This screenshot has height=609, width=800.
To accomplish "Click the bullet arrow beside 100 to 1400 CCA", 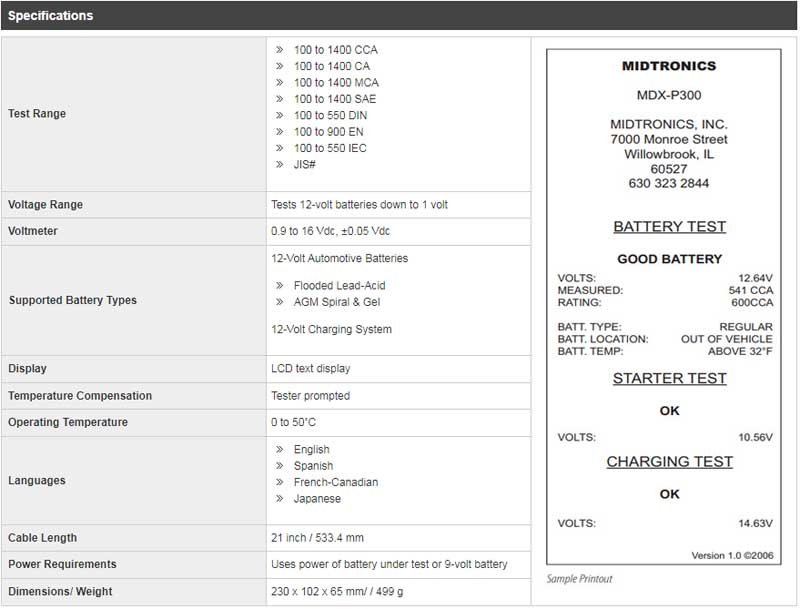I will click(x=280, y=50).
